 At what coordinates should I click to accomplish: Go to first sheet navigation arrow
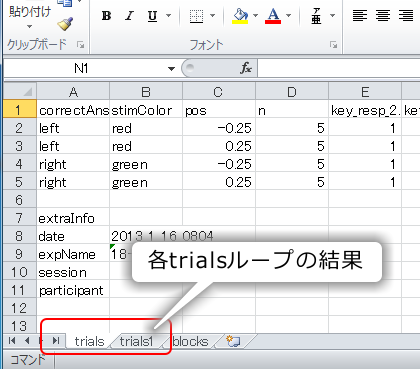(12, 341)
